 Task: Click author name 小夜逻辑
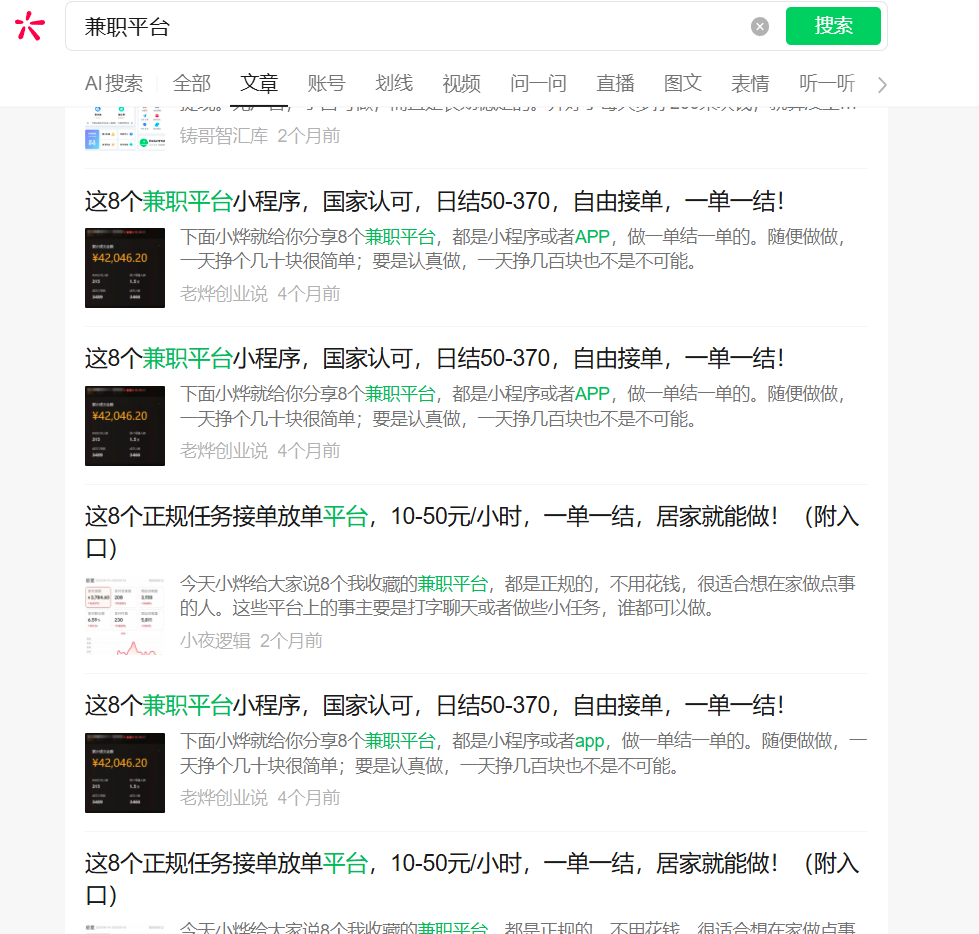tap(215, 641)
